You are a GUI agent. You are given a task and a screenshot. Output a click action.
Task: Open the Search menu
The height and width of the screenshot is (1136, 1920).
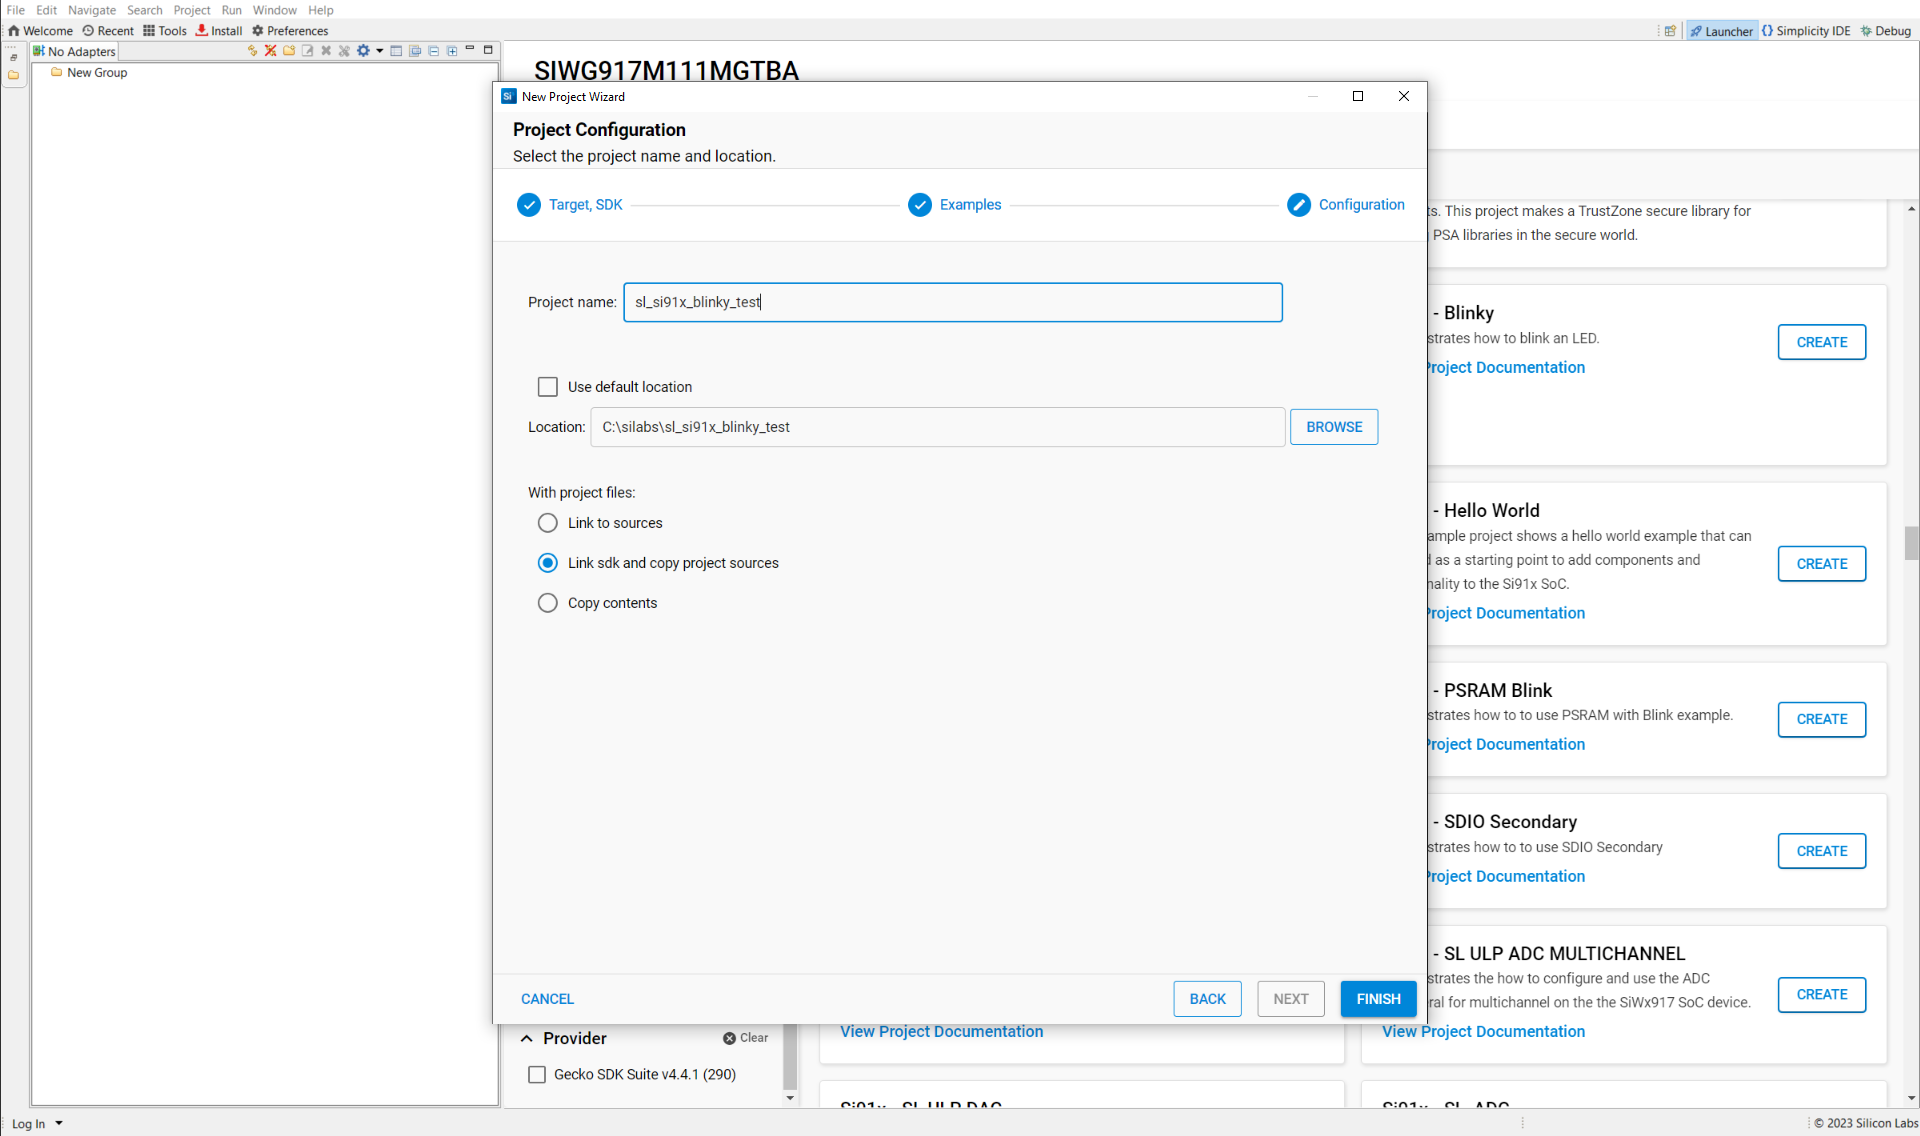tap(145, 10)
